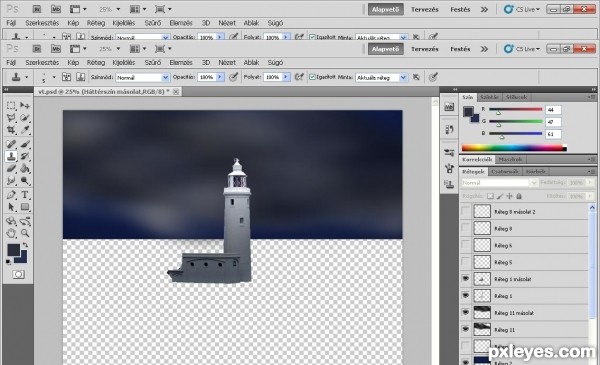The width and height of the screenshot is (600, 365).
Task: Open Szűrő menu in front window
Action: (x=153, y=62)
